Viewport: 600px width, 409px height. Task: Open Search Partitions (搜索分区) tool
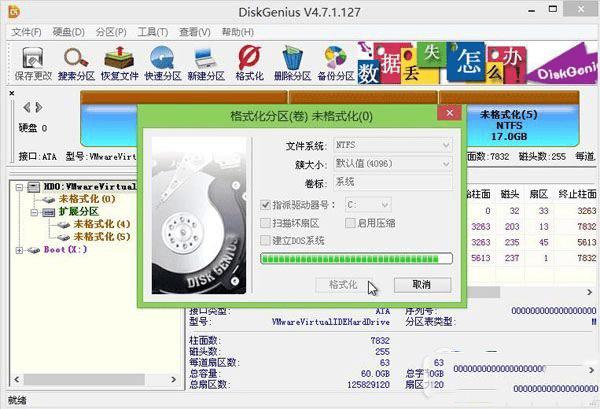(76, 64)
